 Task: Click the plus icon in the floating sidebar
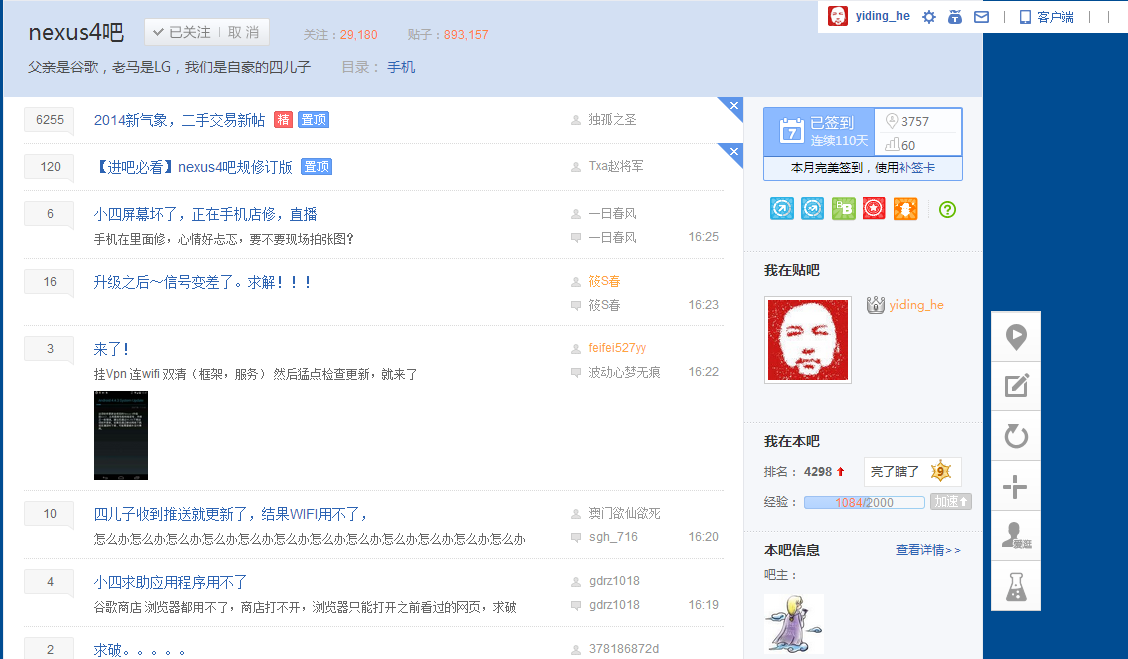point(1016,486)
